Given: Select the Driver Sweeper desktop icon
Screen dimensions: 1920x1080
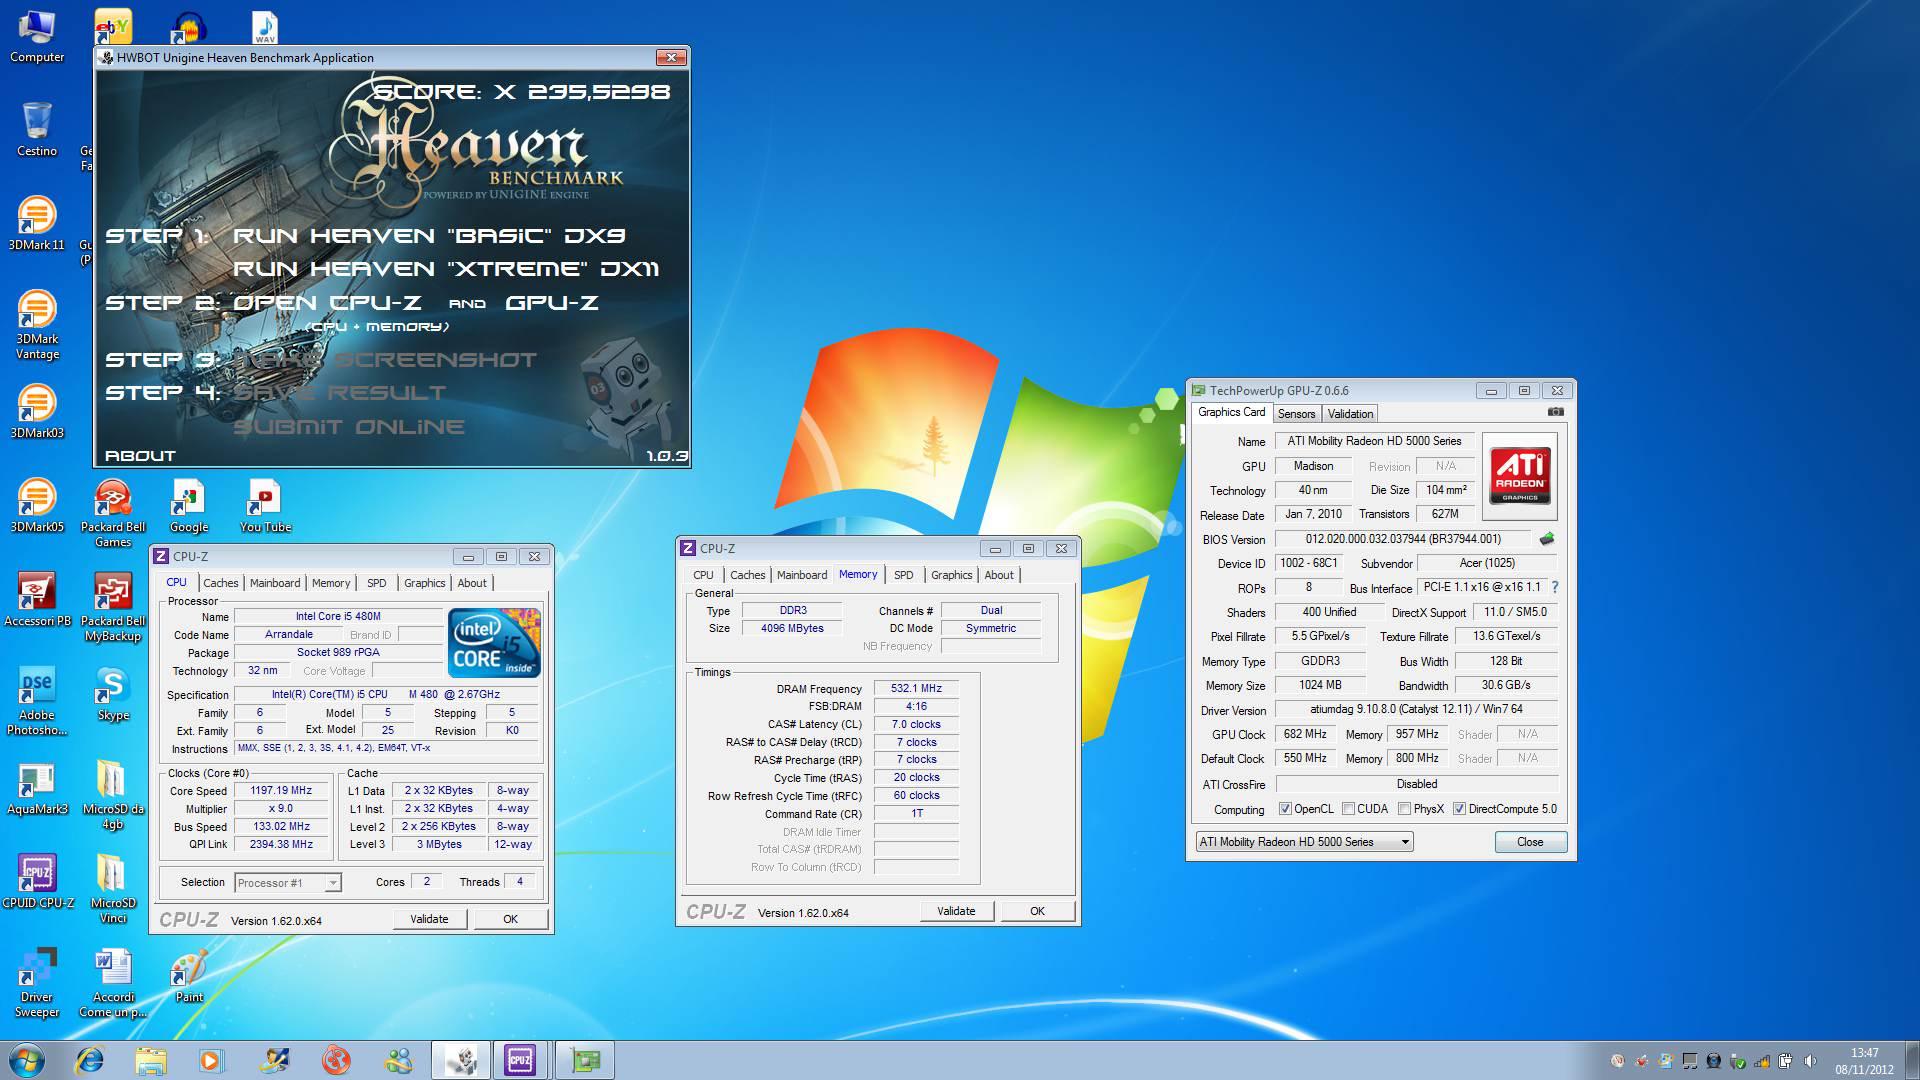Looking at the screenshot, I should (x=37, y=983).
